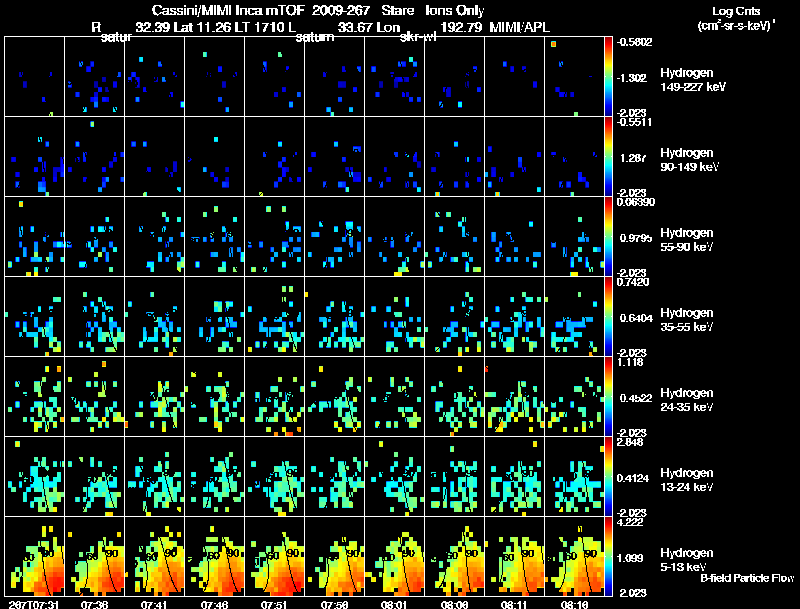Open the 13-24 keV image panel above 07:41
The image size is (800, 609).
click(155, 477)
